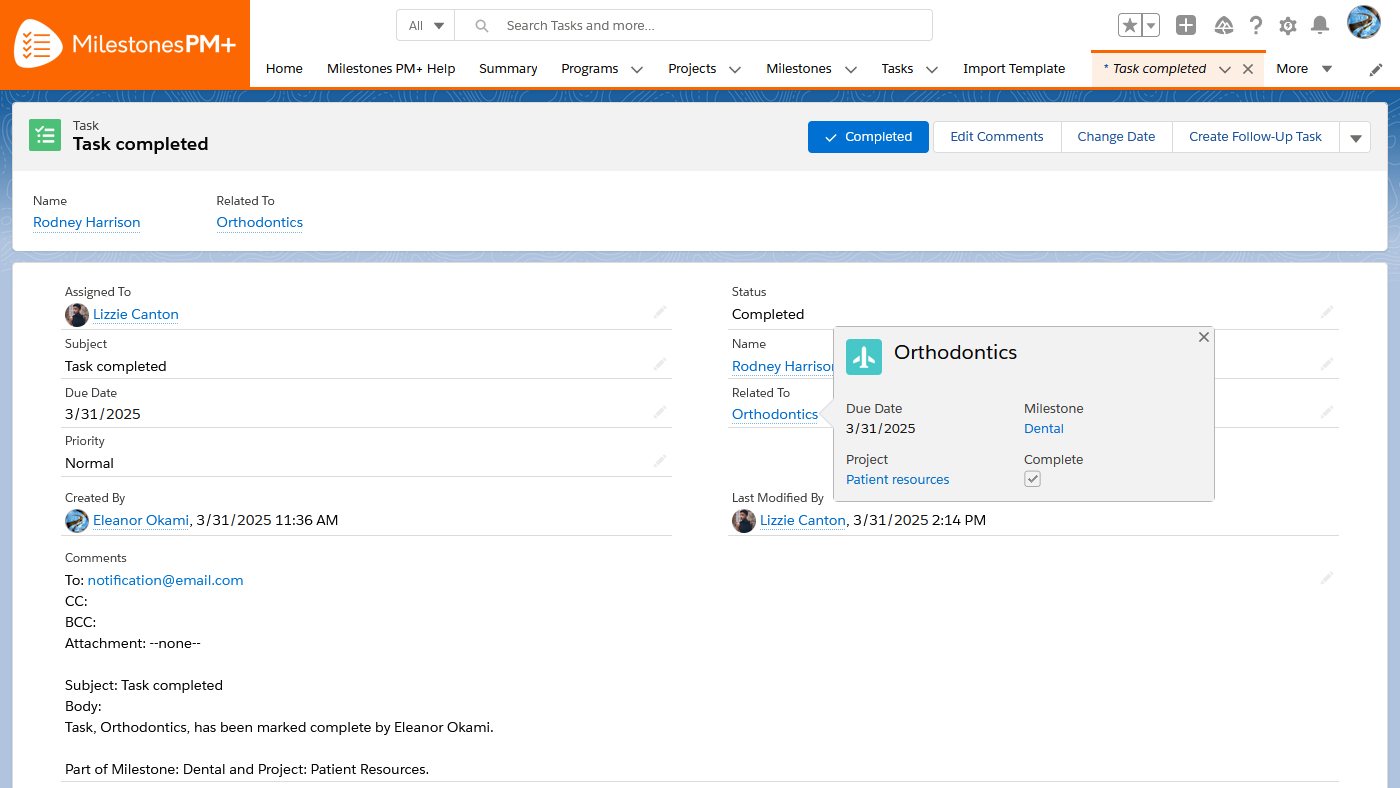Expand the Programs tab dropdown
Viewport: 1400px width, 788px height.
pyautogui.click(x=637, y=69)
